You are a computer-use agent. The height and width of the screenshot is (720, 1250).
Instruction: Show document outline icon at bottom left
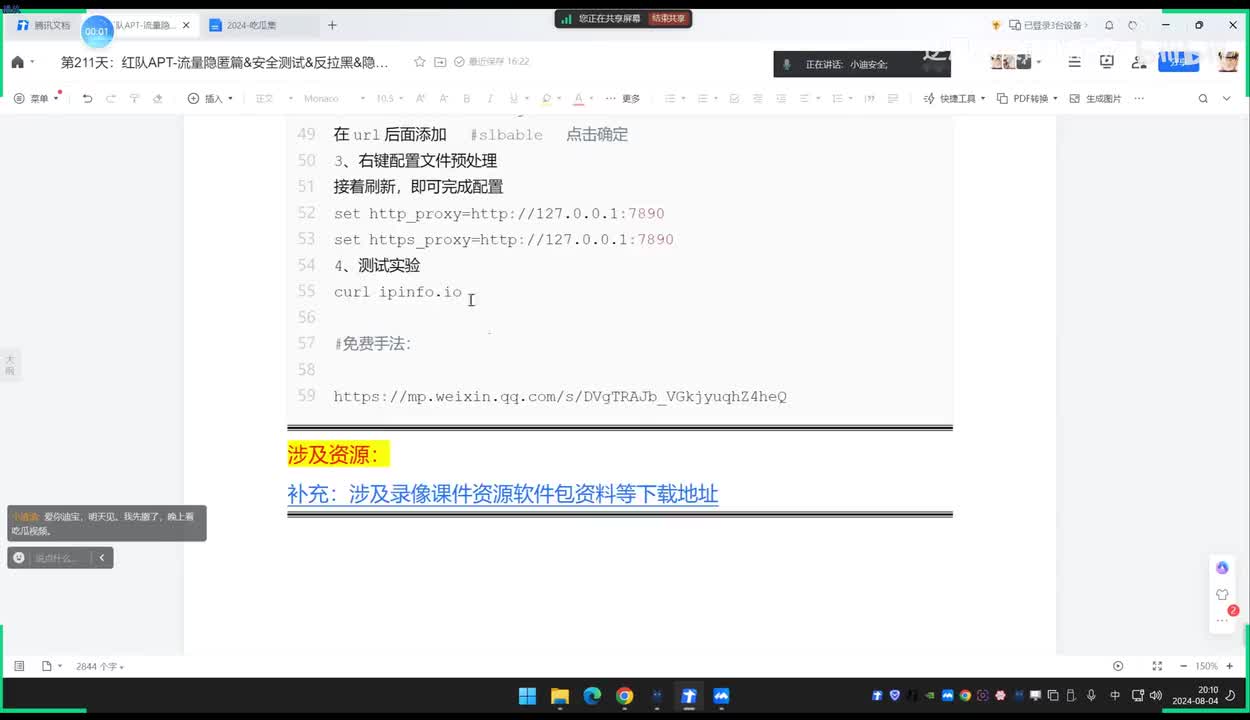coord(19,666)
